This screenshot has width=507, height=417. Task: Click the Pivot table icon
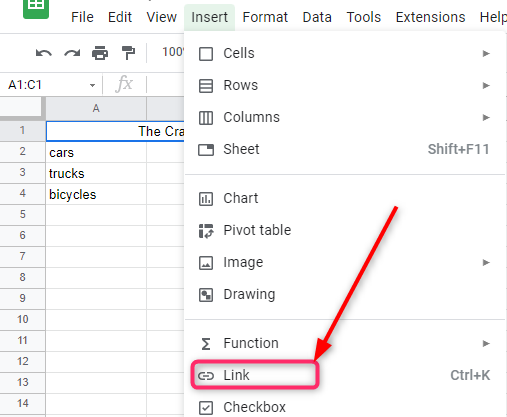(x=206, y=231)
